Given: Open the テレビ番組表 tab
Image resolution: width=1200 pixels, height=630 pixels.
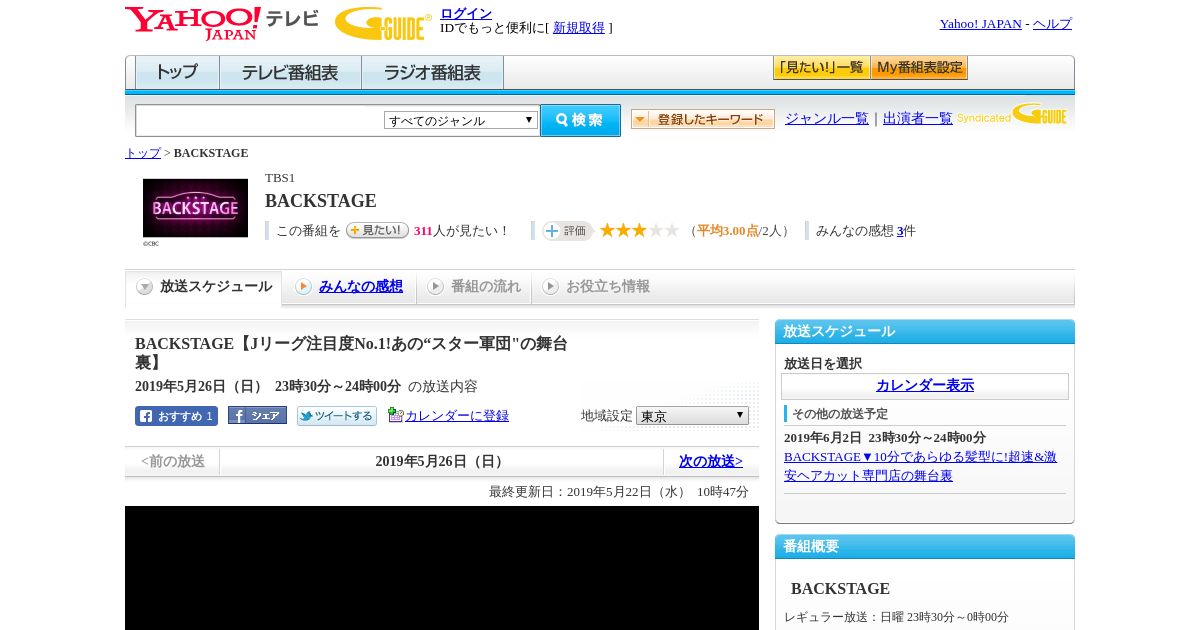Looking at the screenshot, I should pyautogui.click(x=290, y=73).
